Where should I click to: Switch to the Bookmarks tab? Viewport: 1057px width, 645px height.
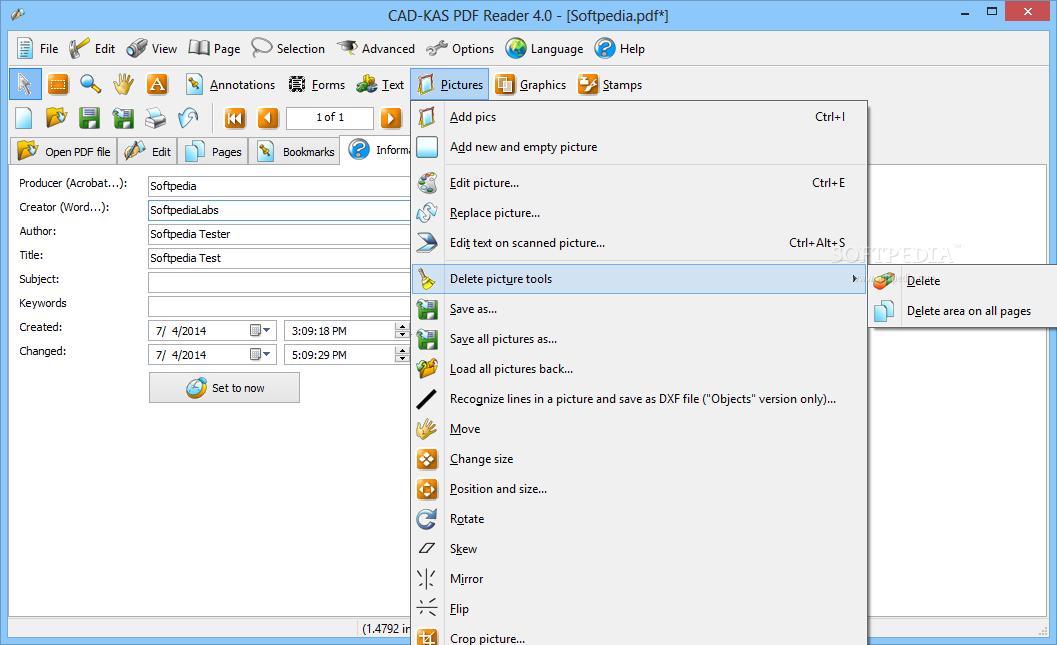(295, 151)
